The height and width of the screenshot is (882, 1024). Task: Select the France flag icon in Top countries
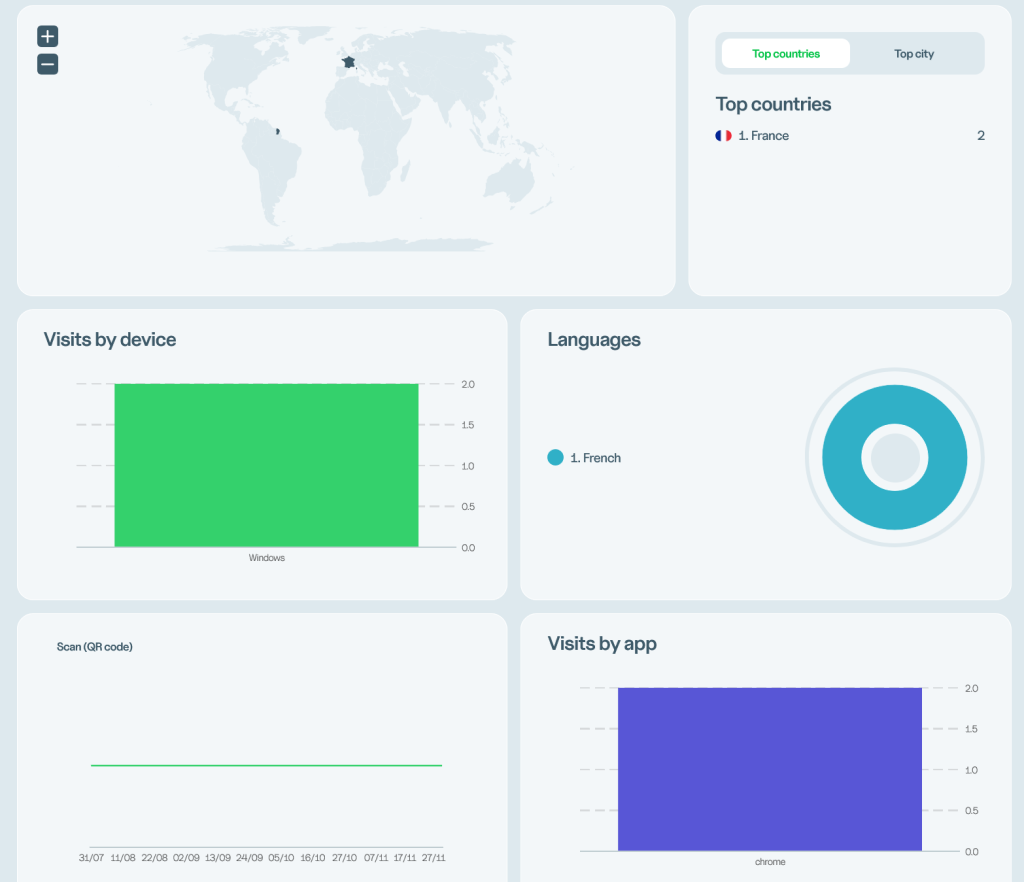pyautogui.click(x=723, y=135)
